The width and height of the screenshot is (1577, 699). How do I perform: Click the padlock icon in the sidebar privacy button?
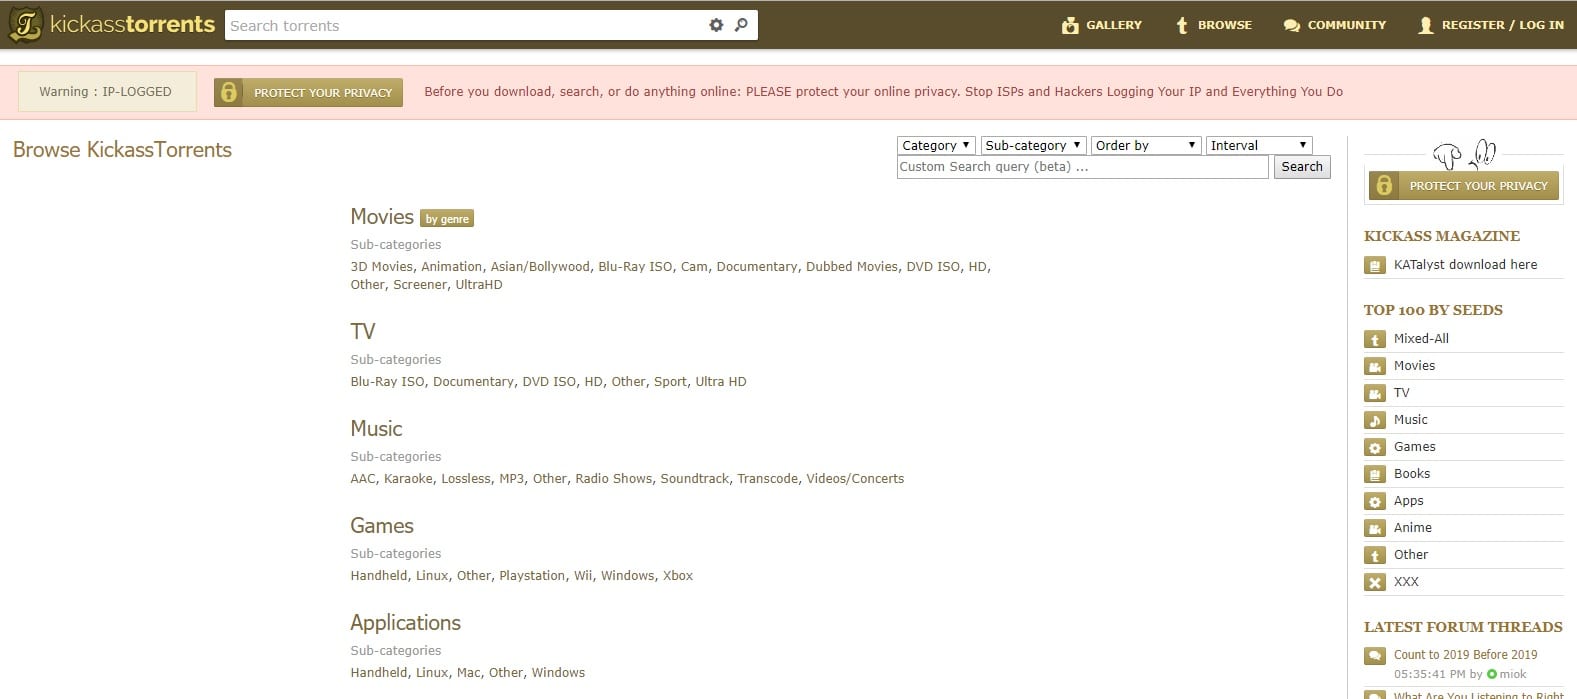(1384, 185)
